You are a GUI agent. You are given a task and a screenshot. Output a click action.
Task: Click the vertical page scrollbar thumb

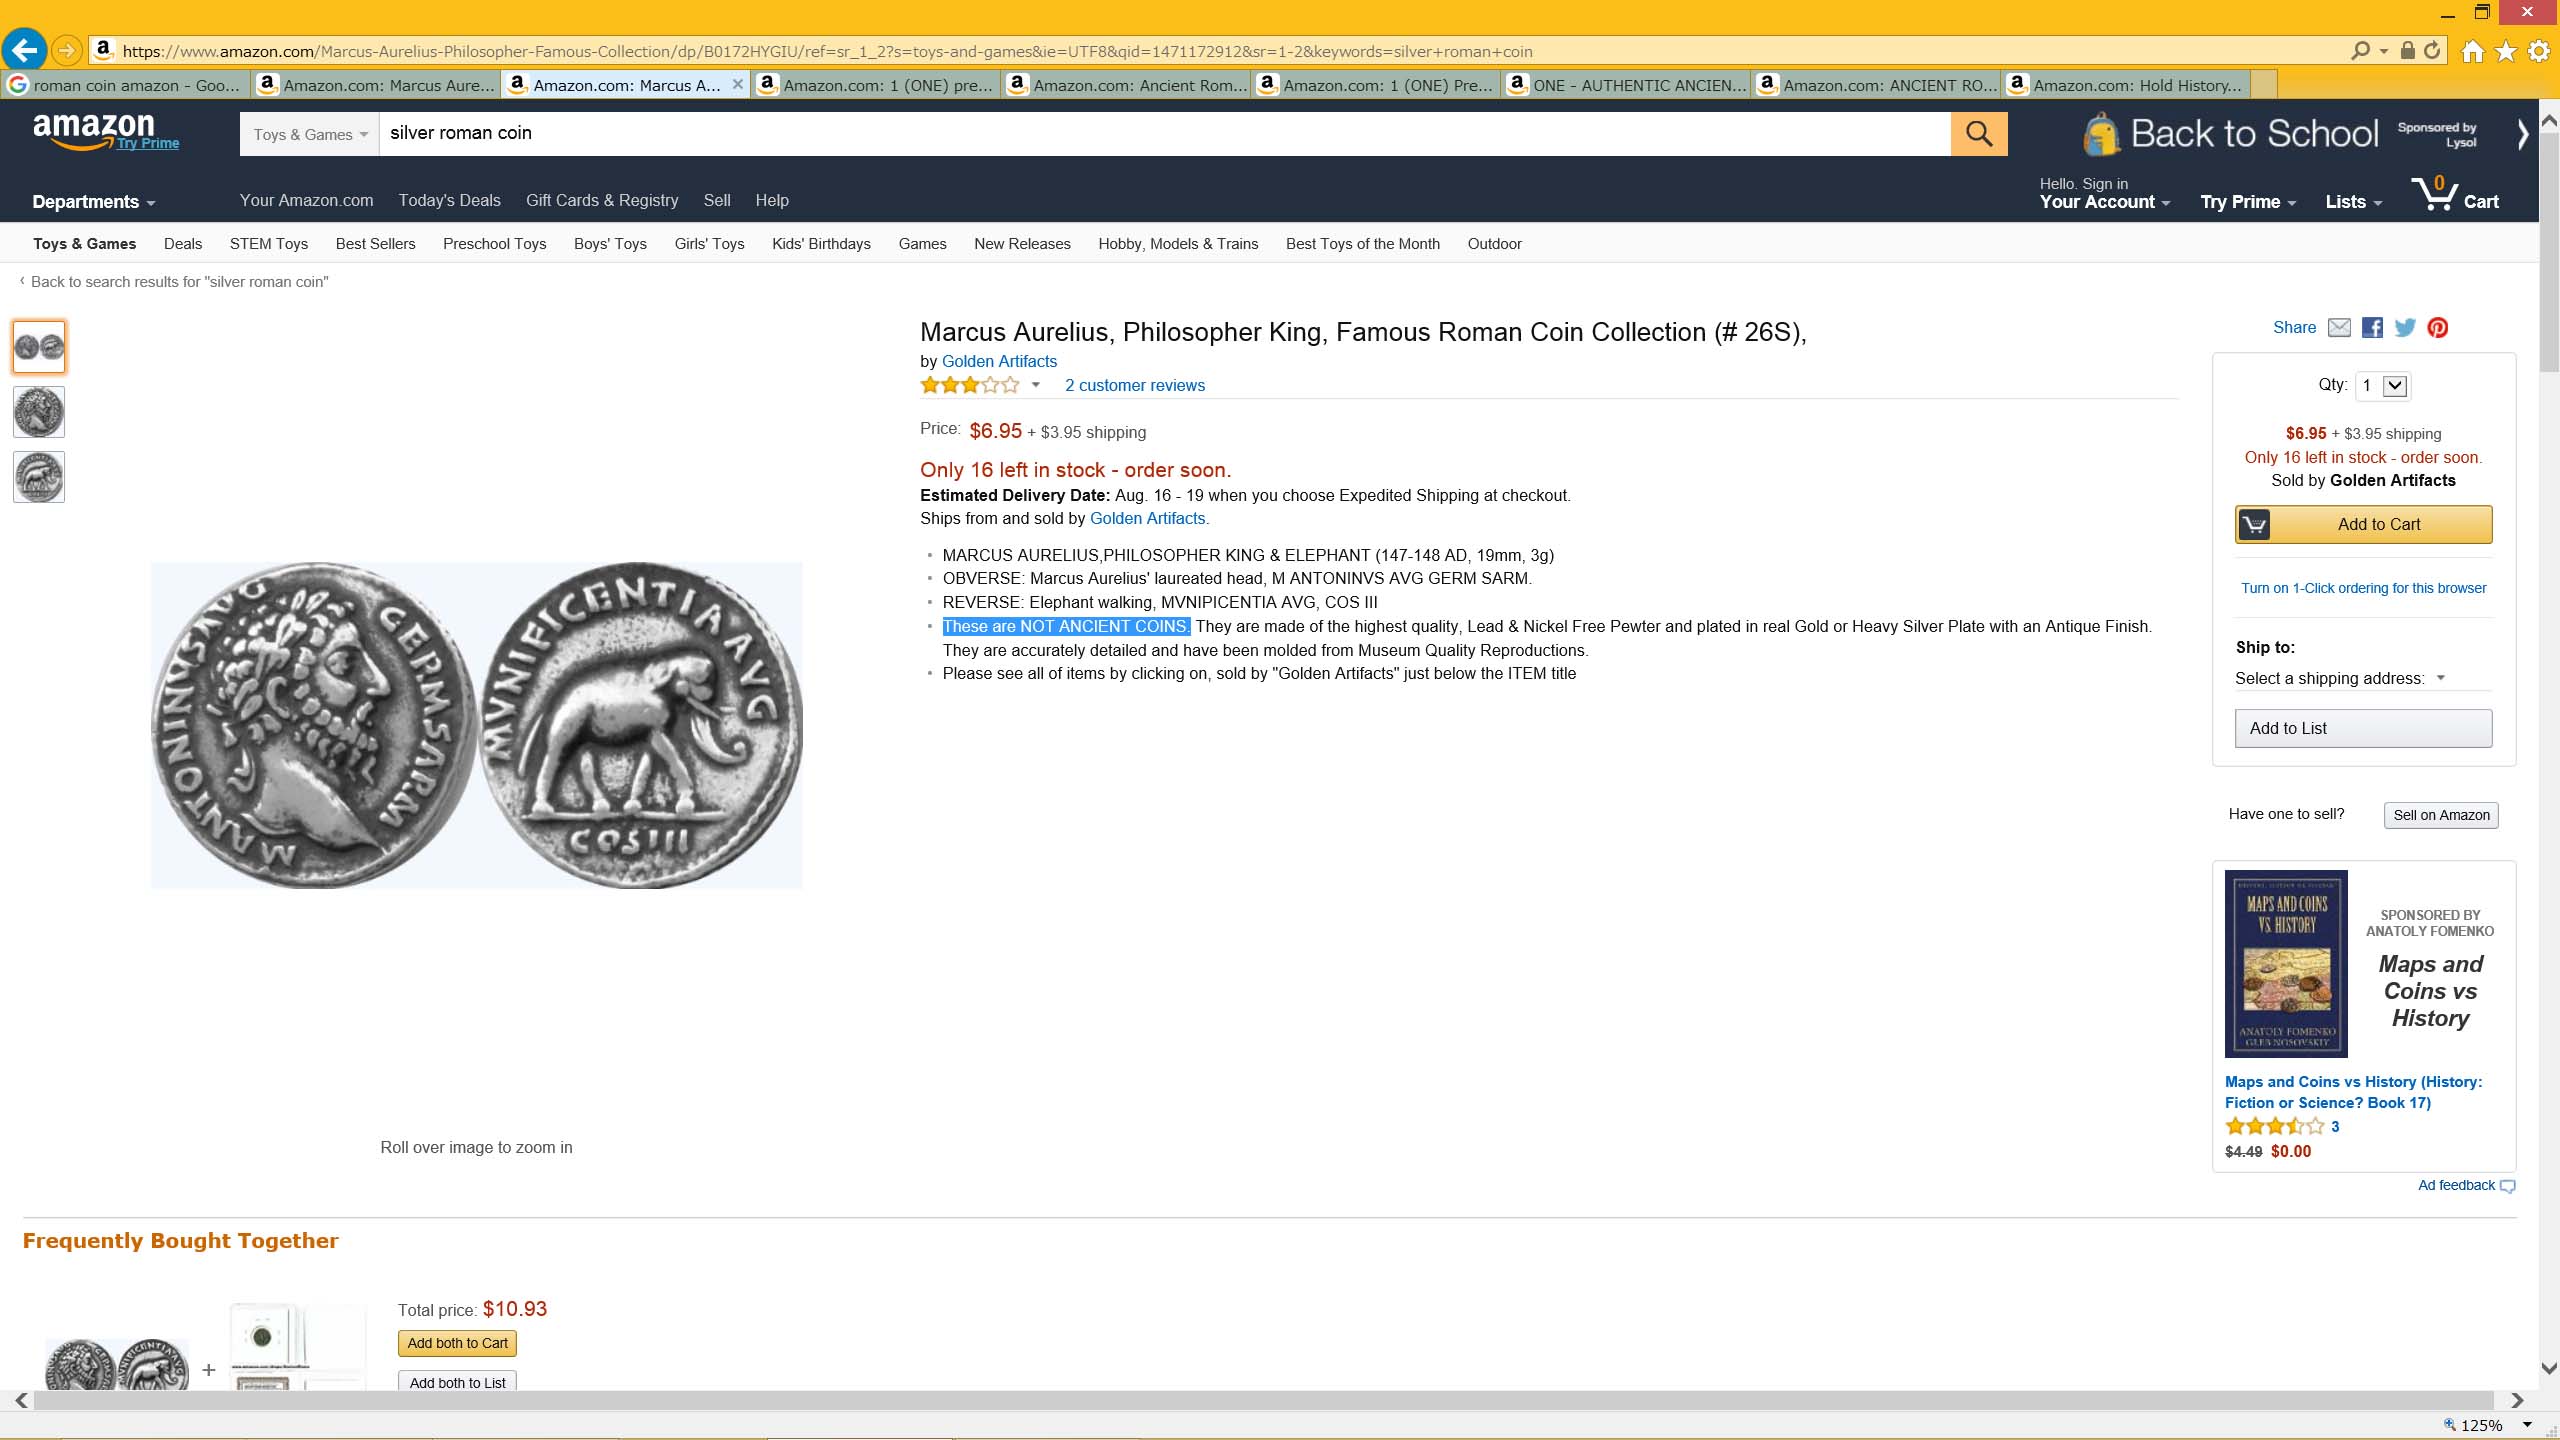pyautogui.click(x=2549, y=252)
